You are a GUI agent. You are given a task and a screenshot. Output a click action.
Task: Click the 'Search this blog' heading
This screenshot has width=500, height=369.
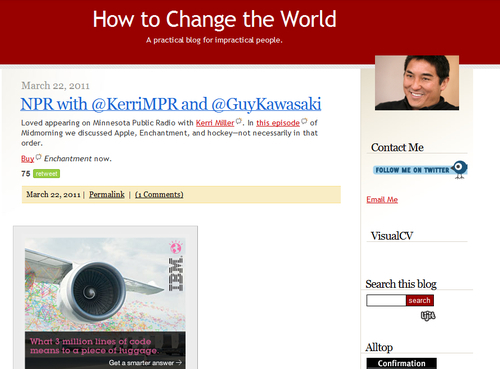401,284
